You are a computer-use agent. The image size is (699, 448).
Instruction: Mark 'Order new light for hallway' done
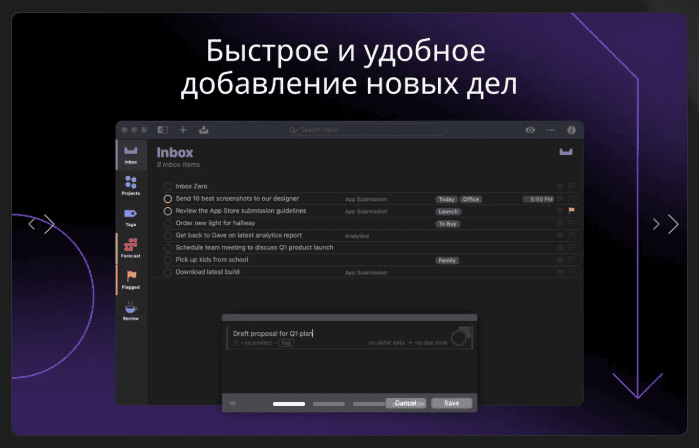pyautogui.click(x=168, y=223)
